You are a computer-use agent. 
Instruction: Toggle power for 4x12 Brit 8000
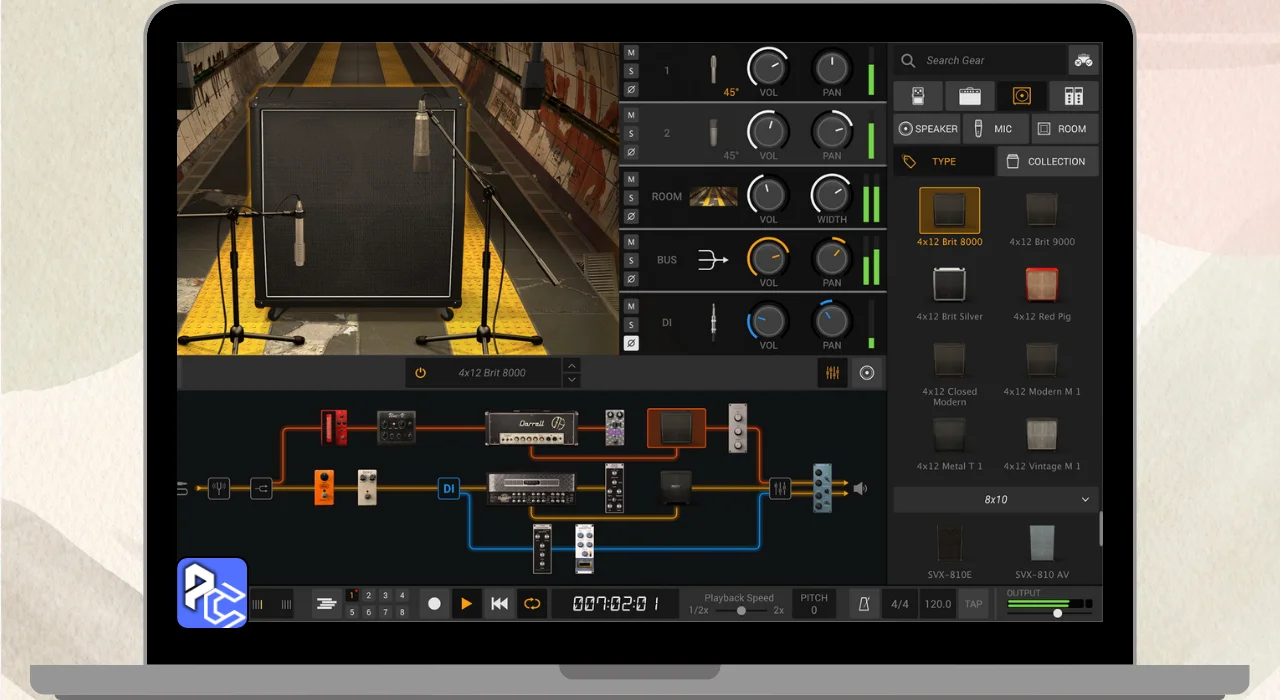point(420,373)
